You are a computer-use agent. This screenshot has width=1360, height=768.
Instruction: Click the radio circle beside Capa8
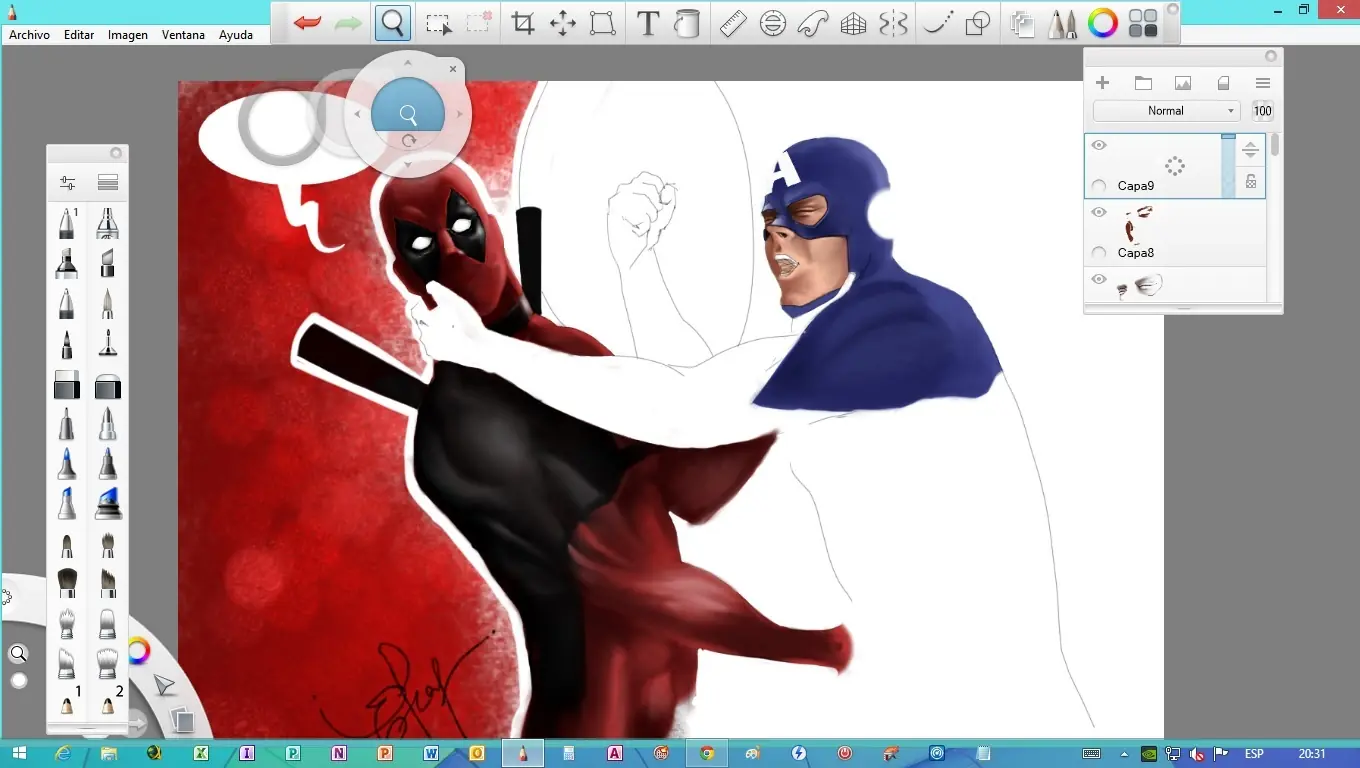1099,253
